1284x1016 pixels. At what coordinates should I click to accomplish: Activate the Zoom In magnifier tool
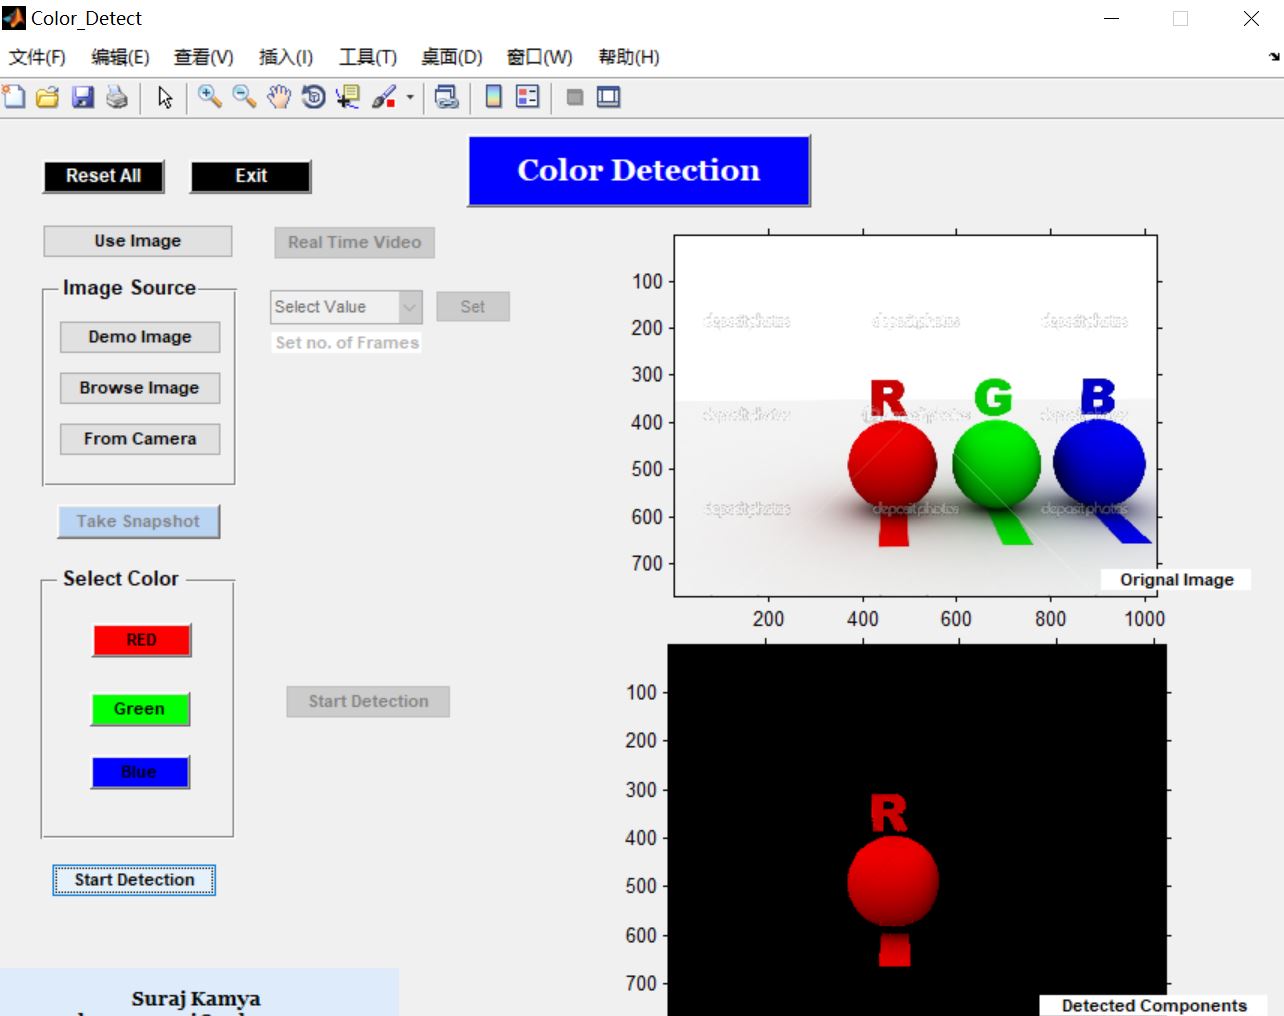coord(209,97)
